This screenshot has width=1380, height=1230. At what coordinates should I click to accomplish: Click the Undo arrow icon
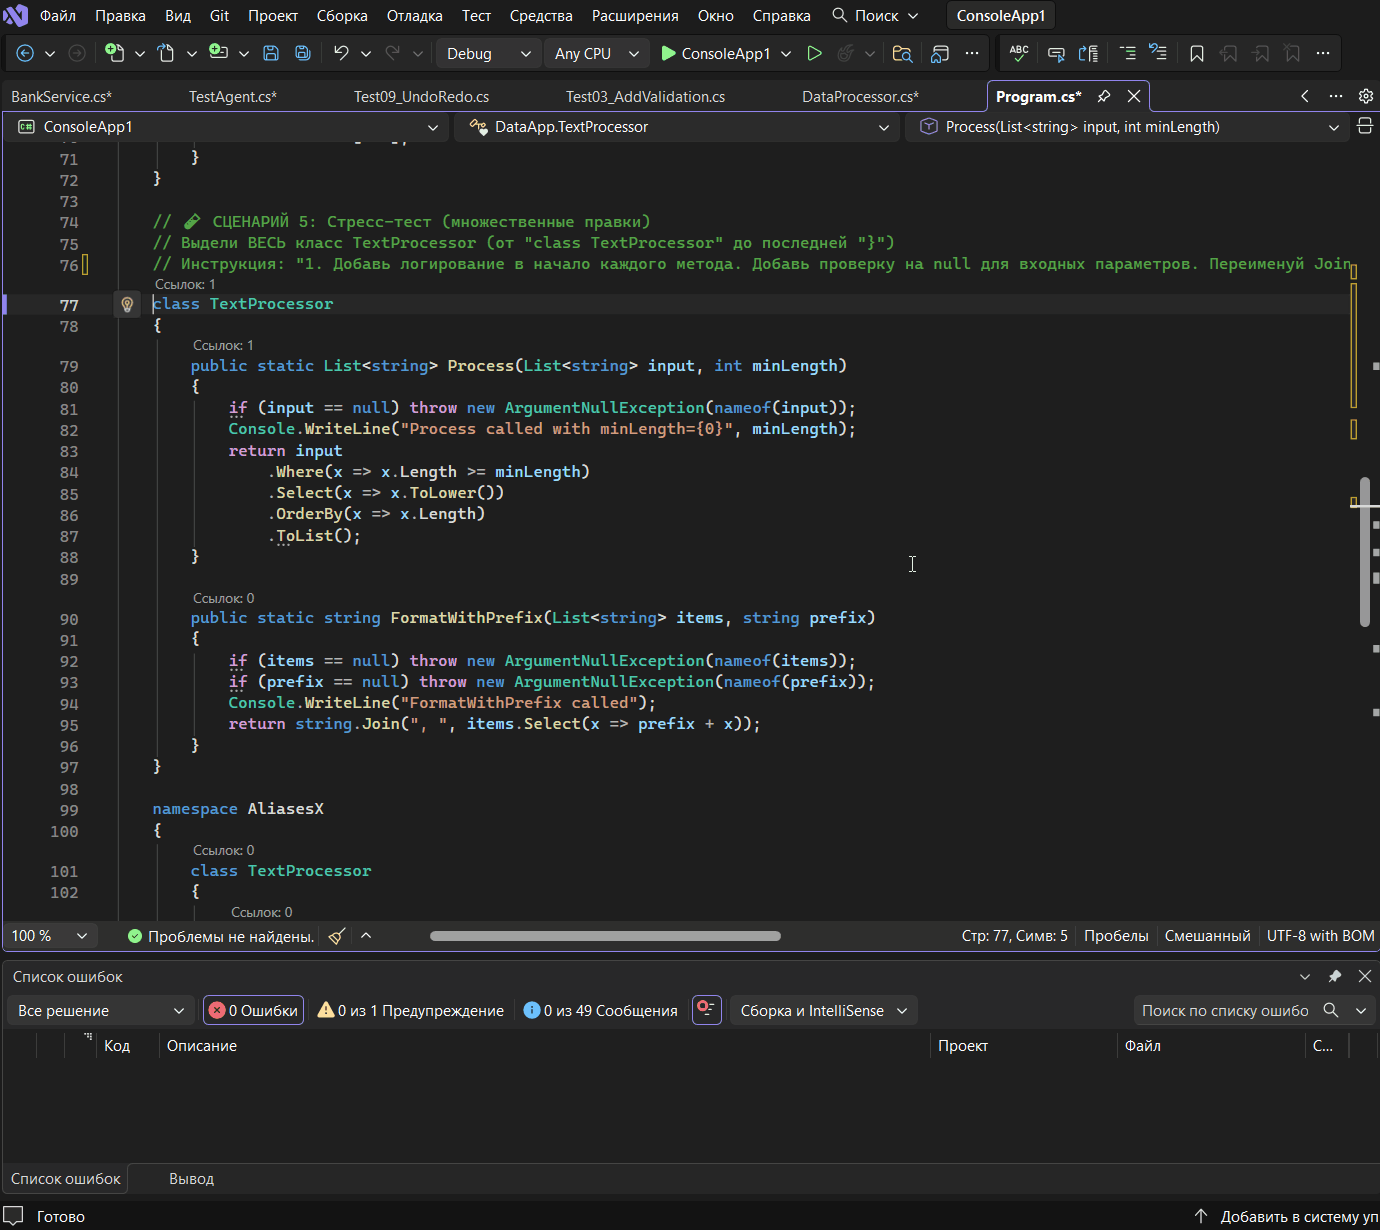pyautogui.click(x=341, y=53)
